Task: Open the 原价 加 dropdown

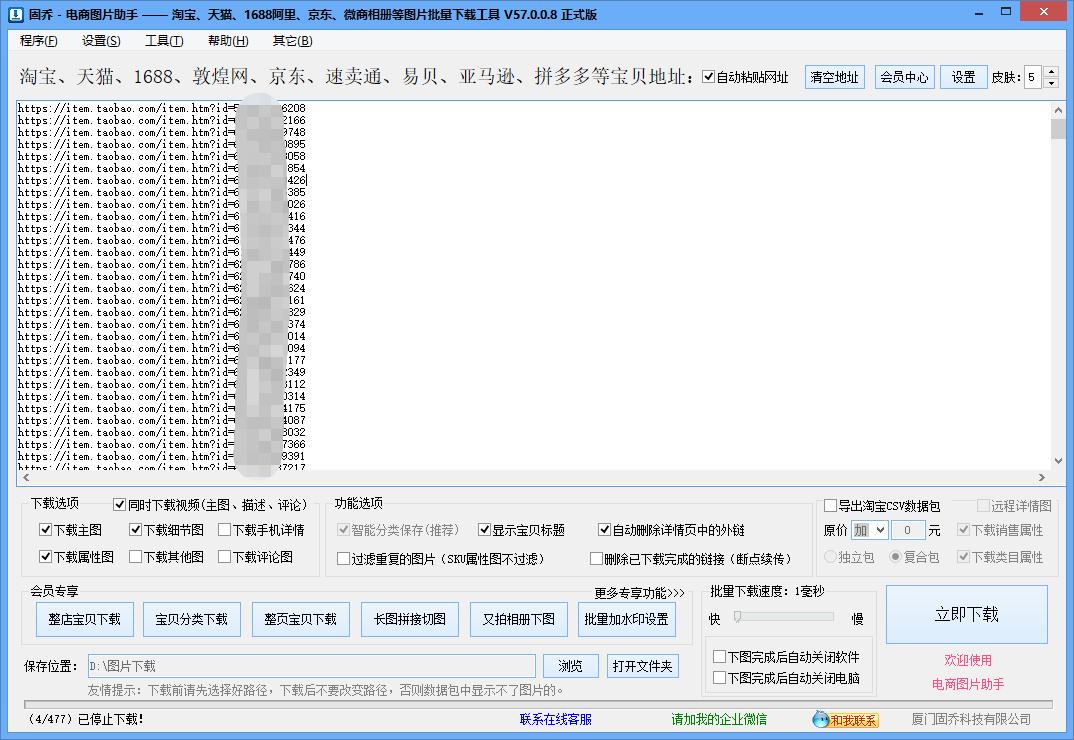Action: coord(869,530)
